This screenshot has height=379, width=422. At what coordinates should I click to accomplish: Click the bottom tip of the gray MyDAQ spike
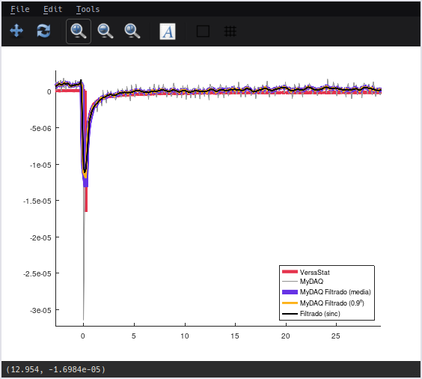pos(83,319)
